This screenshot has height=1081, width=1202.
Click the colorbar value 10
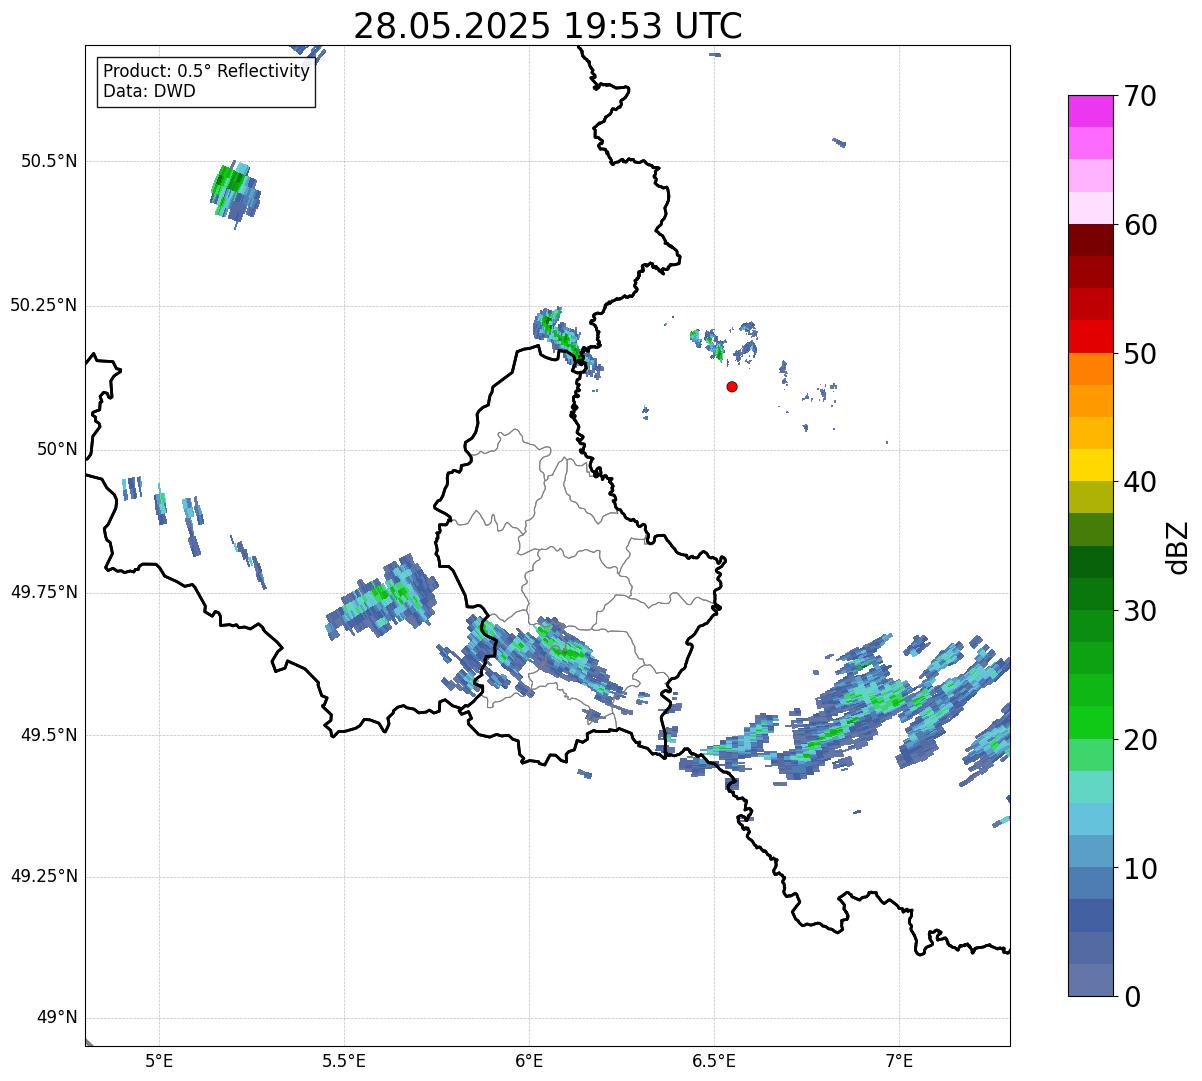1140,868
